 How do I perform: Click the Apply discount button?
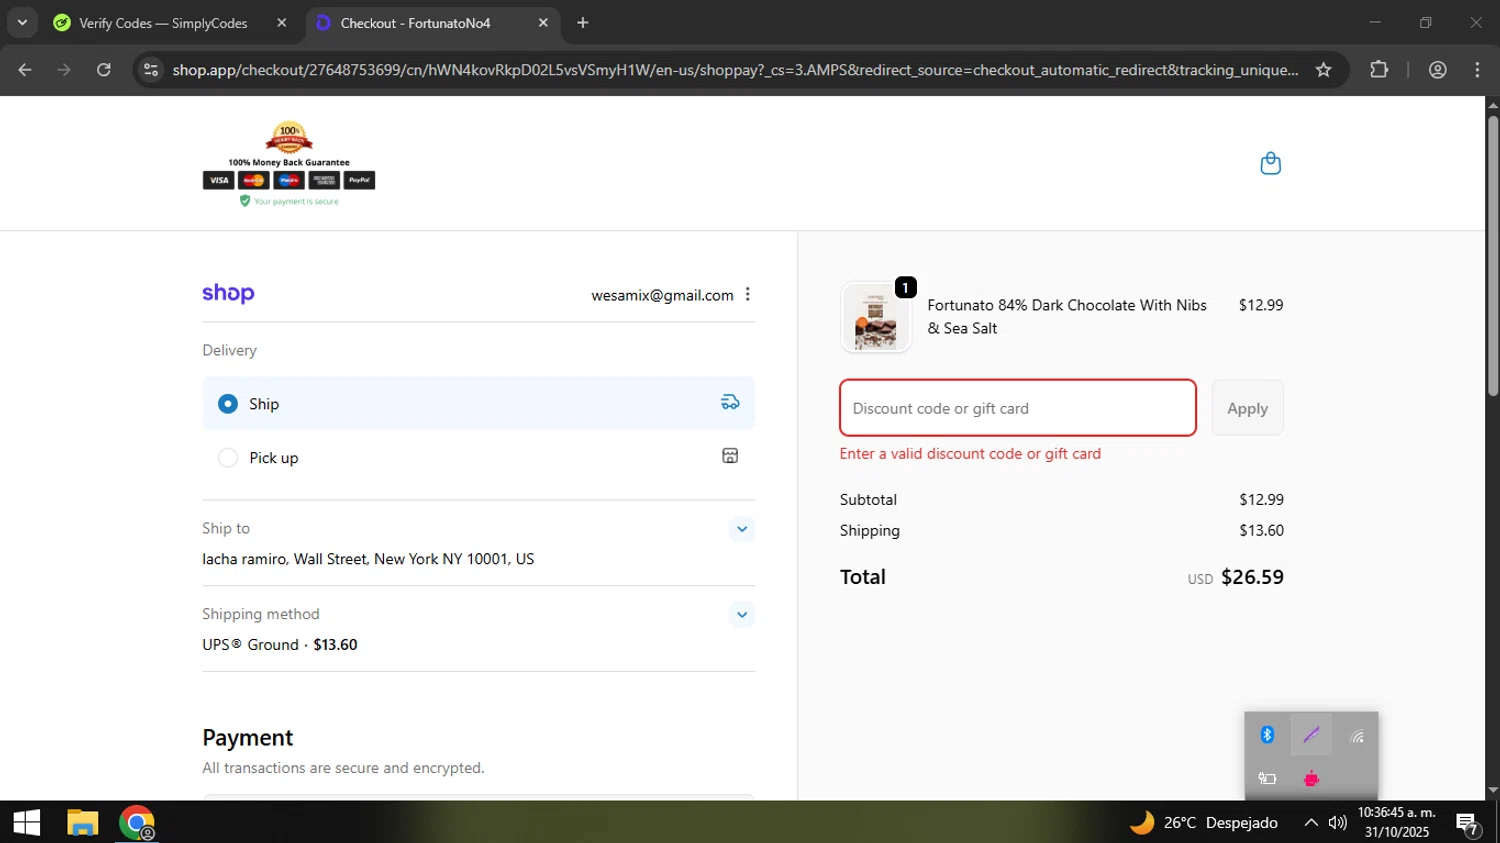click(1247, 408)
